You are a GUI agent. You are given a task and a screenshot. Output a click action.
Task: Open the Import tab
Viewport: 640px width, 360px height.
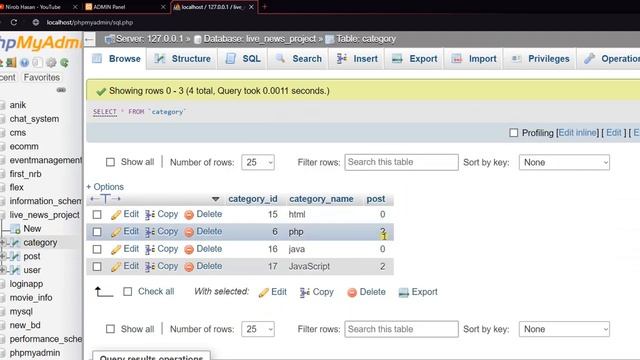pos(474,59)
